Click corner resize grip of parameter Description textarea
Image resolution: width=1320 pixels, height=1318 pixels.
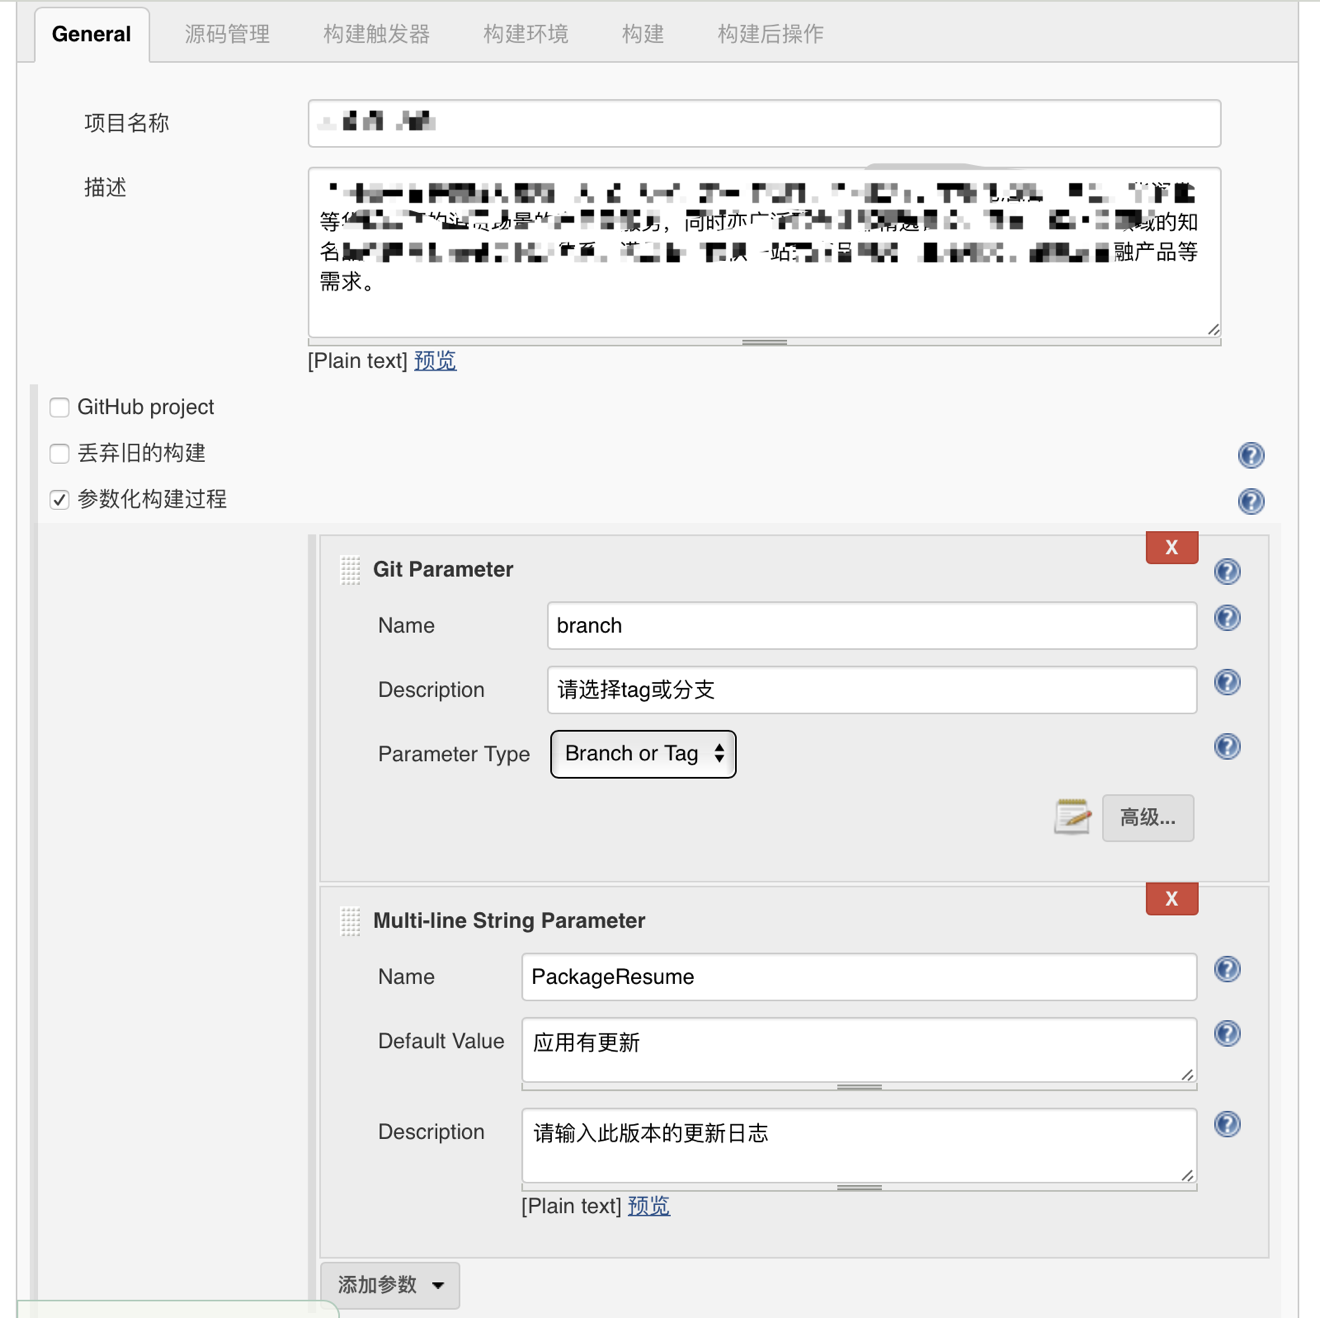[x=1187, y=1175]
